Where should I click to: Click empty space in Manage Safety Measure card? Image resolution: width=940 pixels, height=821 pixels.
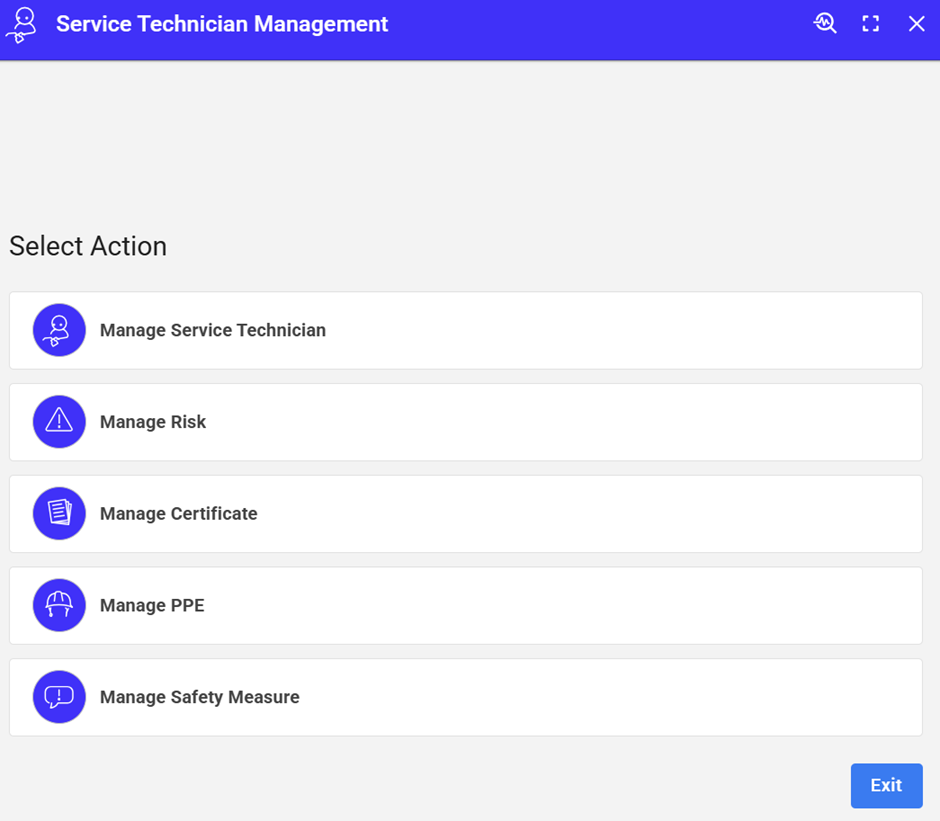(x=600, y=697)
